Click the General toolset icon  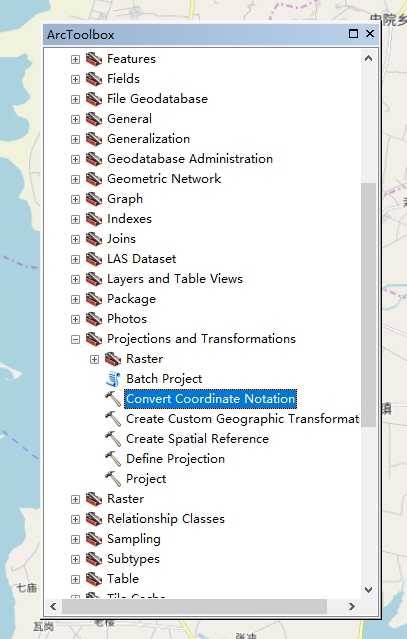tap(94, 119)
